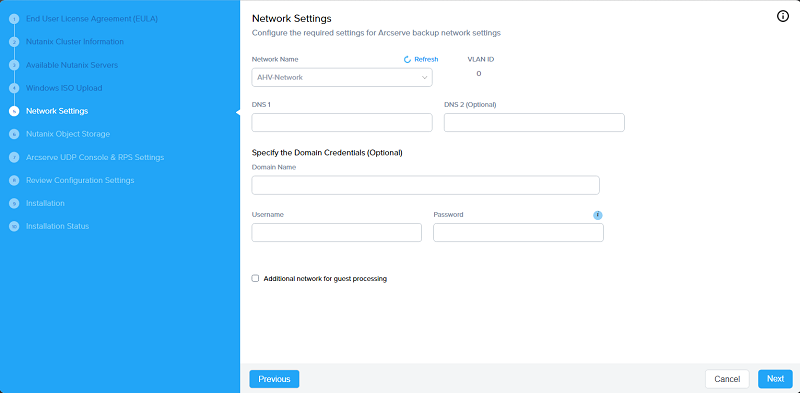Go to Windows ISO Upload step
Viewport: 800px width, 393px height.
click(x=64, y=88)
